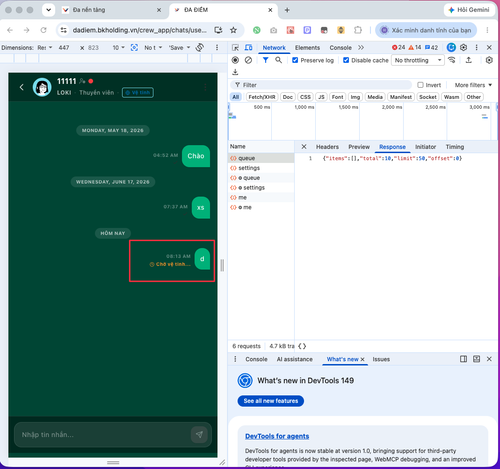Open network conditions wifi icon

(x=452, y=60)
